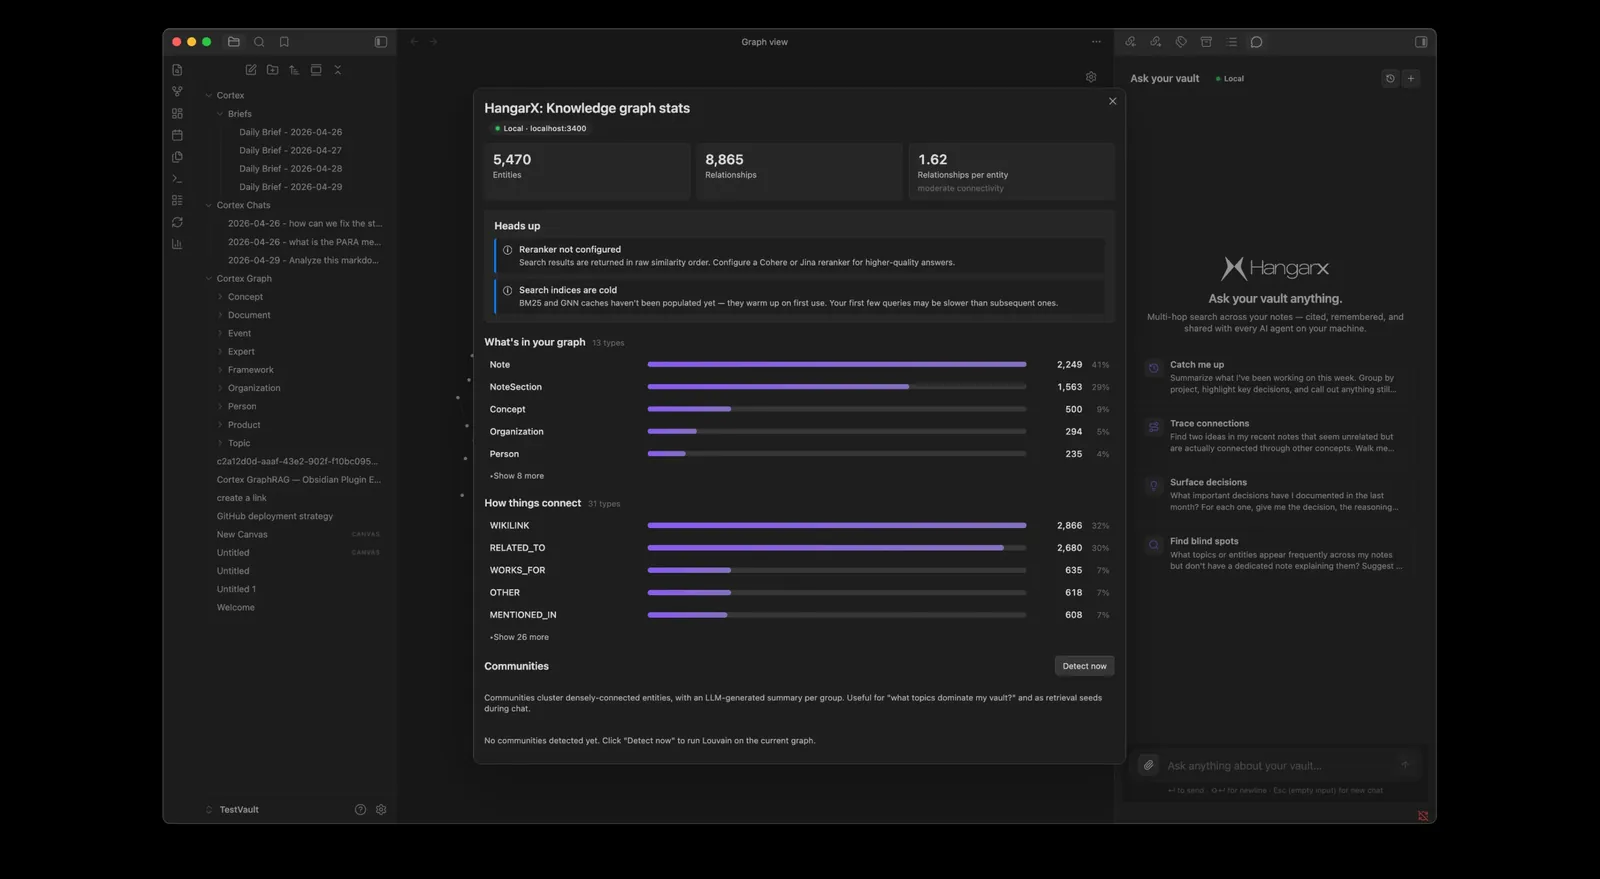Choose the Find blind spots suggestion
Viewport: 1600px width, 879px height.
tap(1275, 553)
